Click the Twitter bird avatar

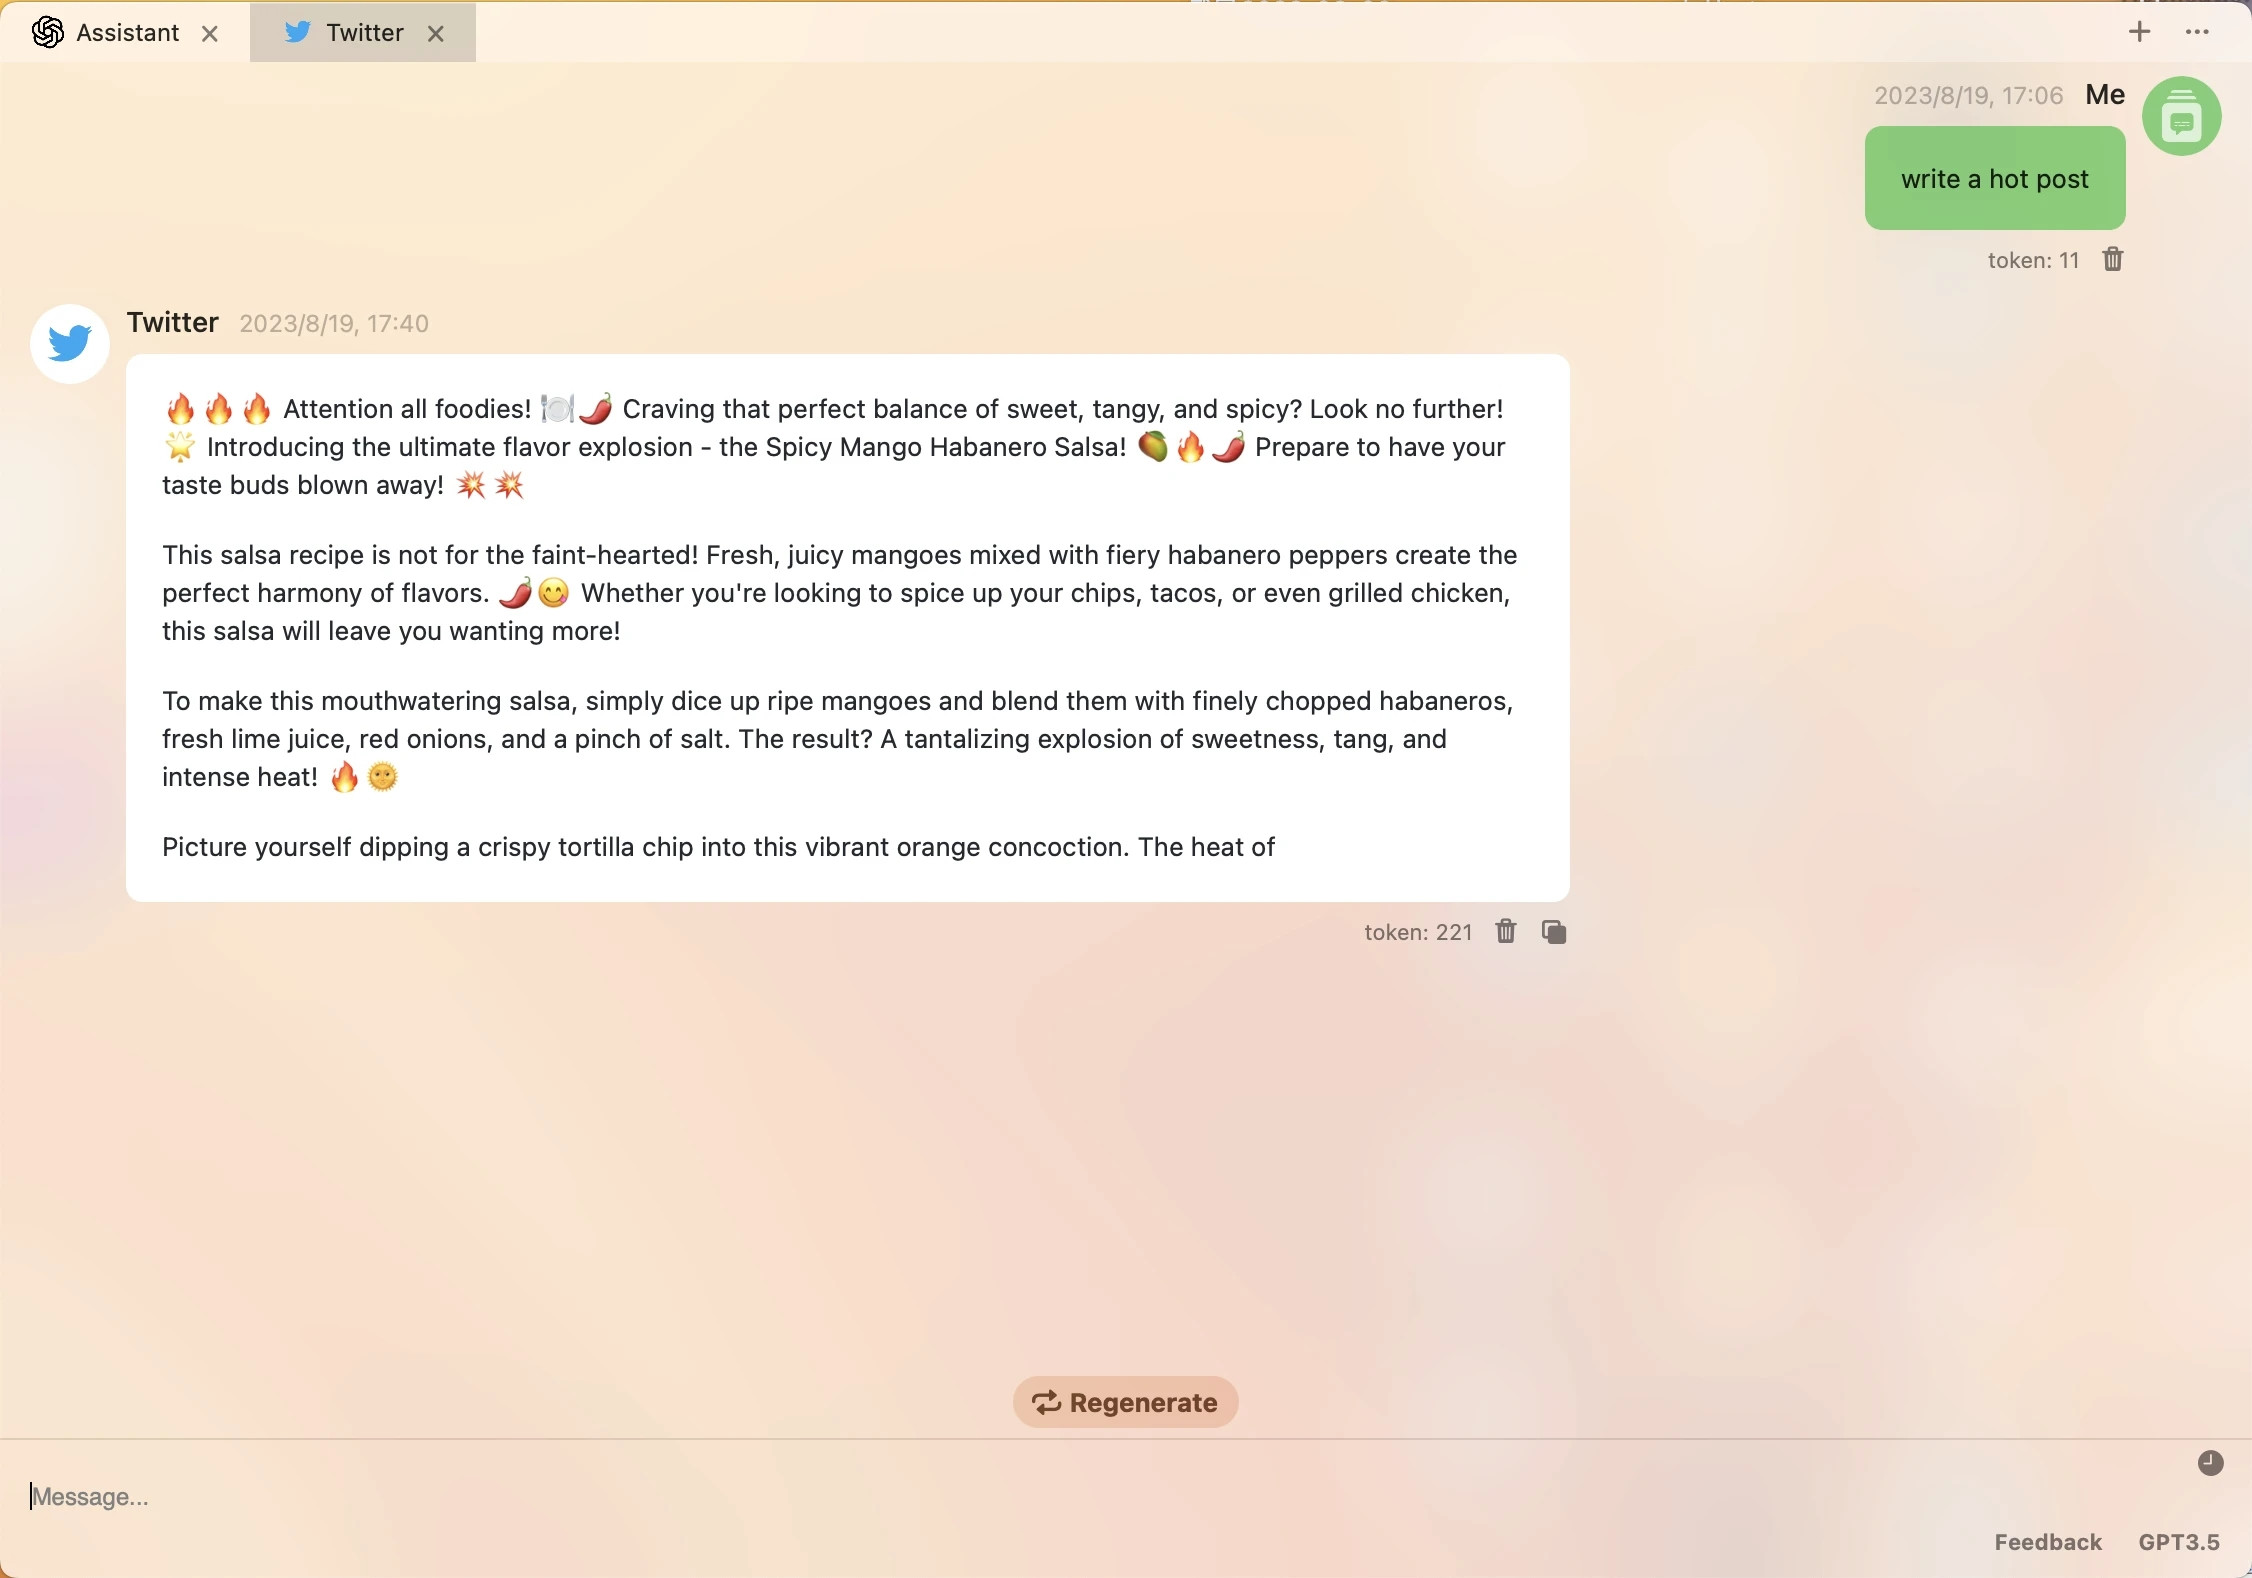pyautogui.click(x=70, y=344)
